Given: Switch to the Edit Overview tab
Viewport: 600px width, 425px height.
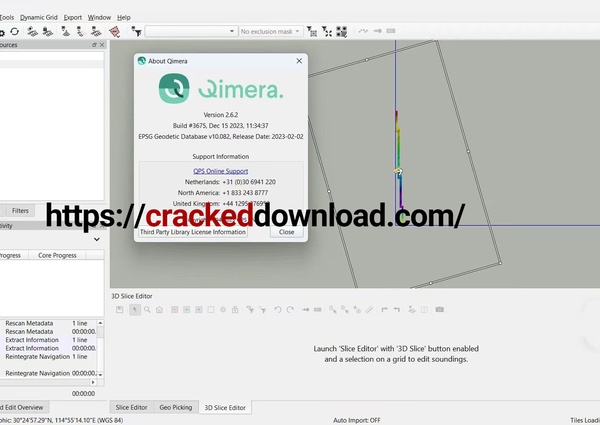Looking at the screenshot, I should pos(22,407).
